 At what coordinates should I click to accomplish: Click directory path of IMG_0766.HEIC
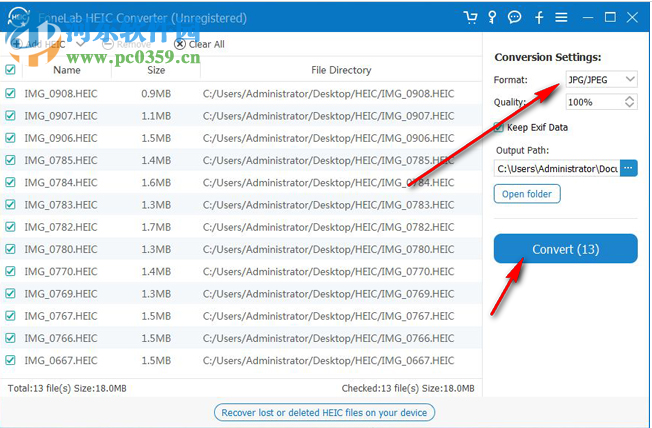[x=328, y=338]
